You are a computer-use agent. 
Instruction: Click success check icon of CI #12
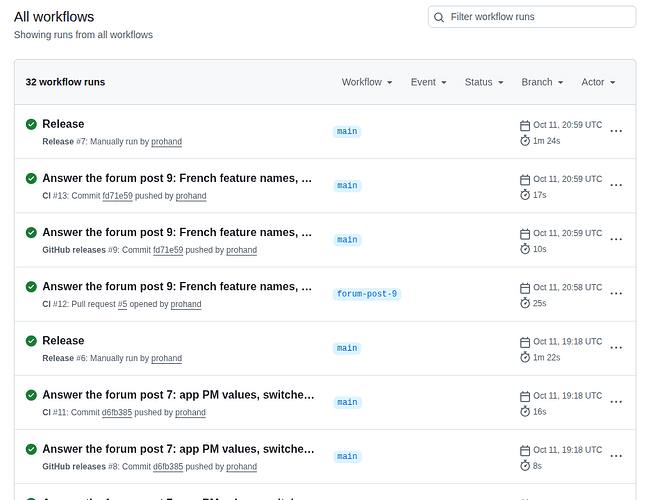click(x=31, y=287)
